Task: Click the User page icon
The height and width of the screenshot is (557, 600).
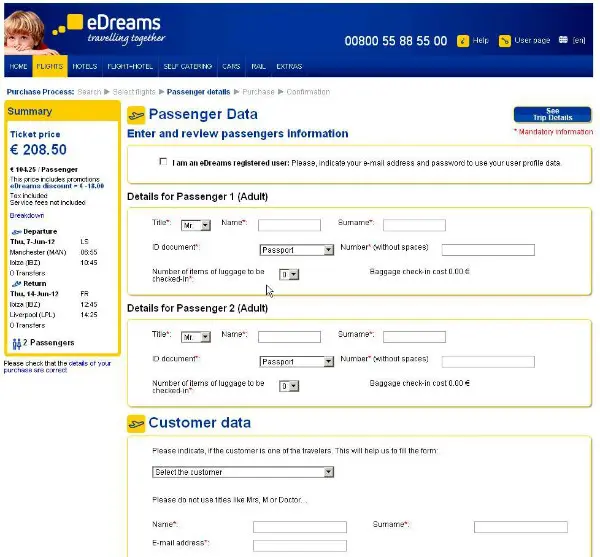Action: point(505,41)
